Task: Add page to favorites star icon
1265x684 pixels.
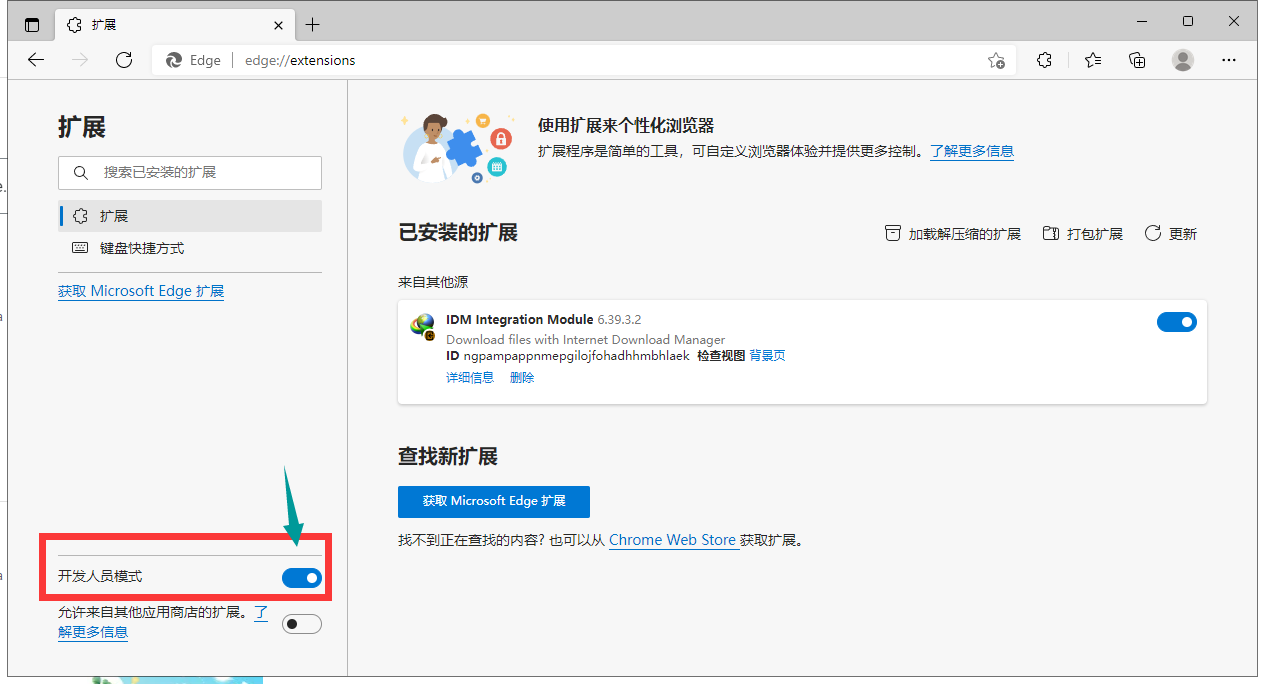Action: [x=996, y=60]
